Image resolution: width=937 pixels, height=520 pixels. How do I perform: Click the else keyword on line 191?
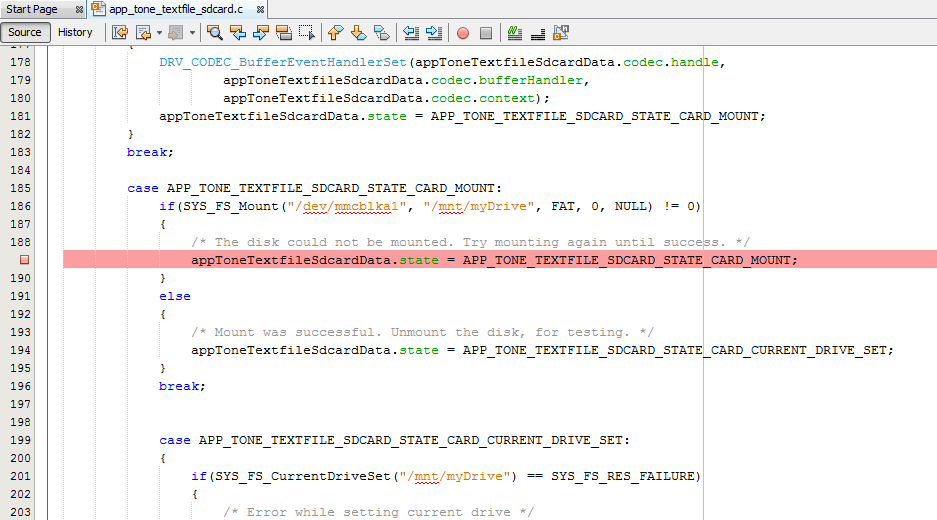(x=174, y=296)
